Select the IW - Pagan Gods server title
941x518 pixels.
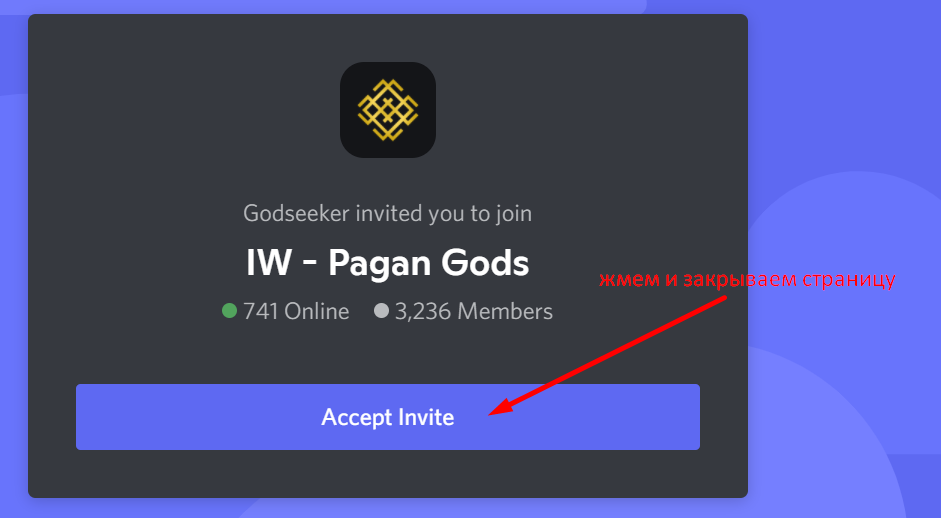pos(388,264)
